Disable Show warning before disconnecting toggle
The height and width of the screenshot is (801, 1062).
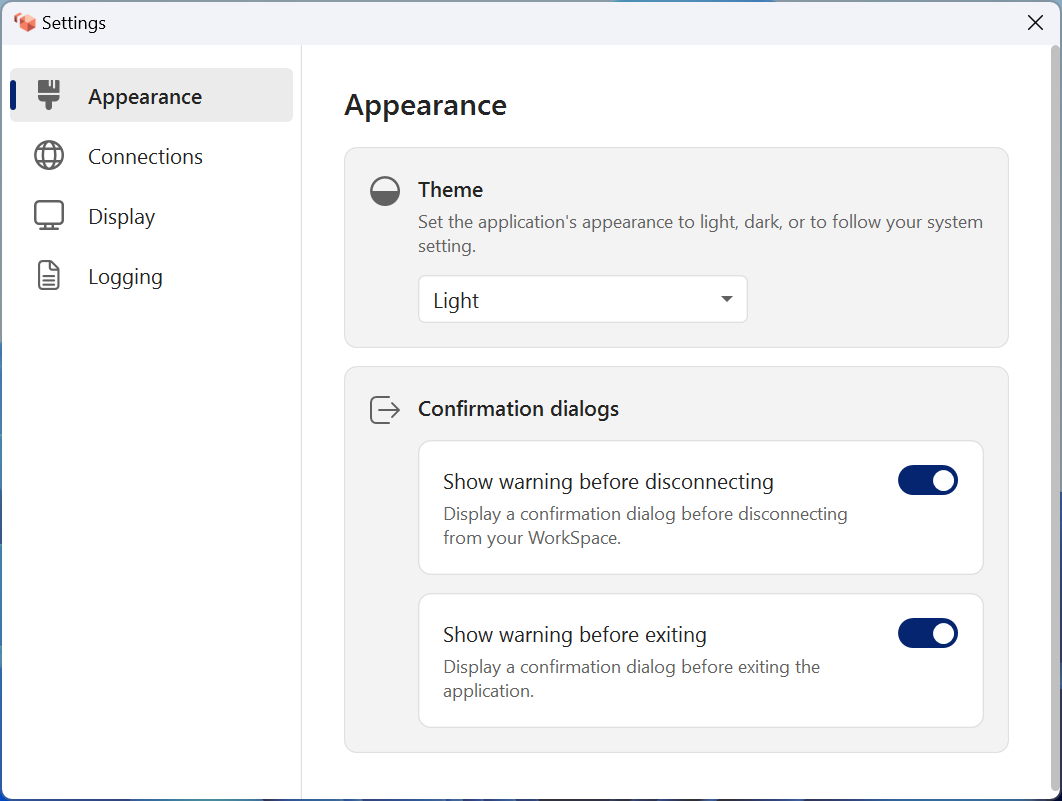(x=927, y=480)
